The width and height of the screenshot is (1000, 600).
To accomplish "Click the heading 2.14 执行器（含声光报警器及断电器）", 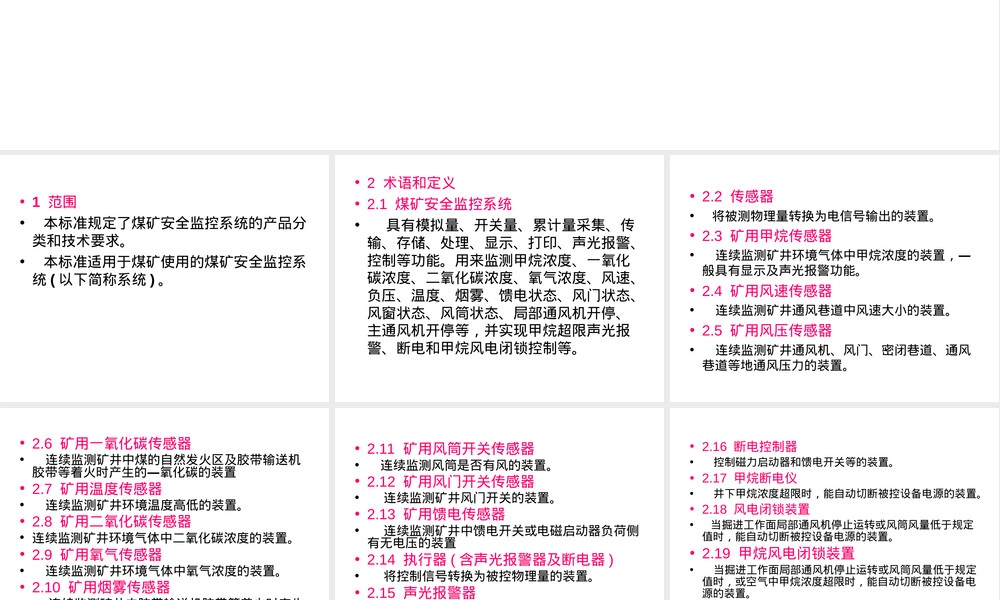I will (x=490, y=560).
